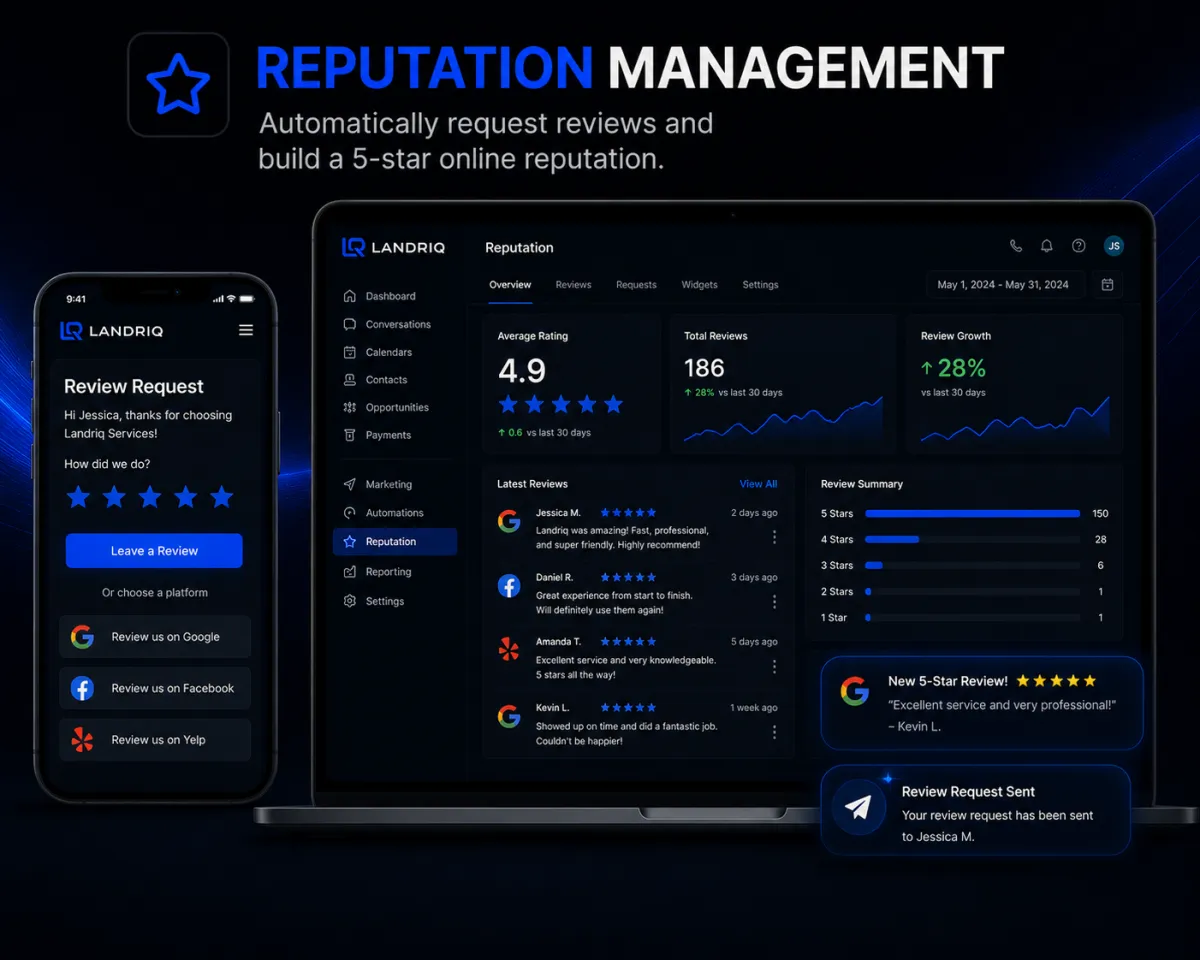Image resolution: width=1200 pixels, height=960 pixels.
Task: Switch to the Widgets tab
Action: pyautogui.click(x=699, y=285)
